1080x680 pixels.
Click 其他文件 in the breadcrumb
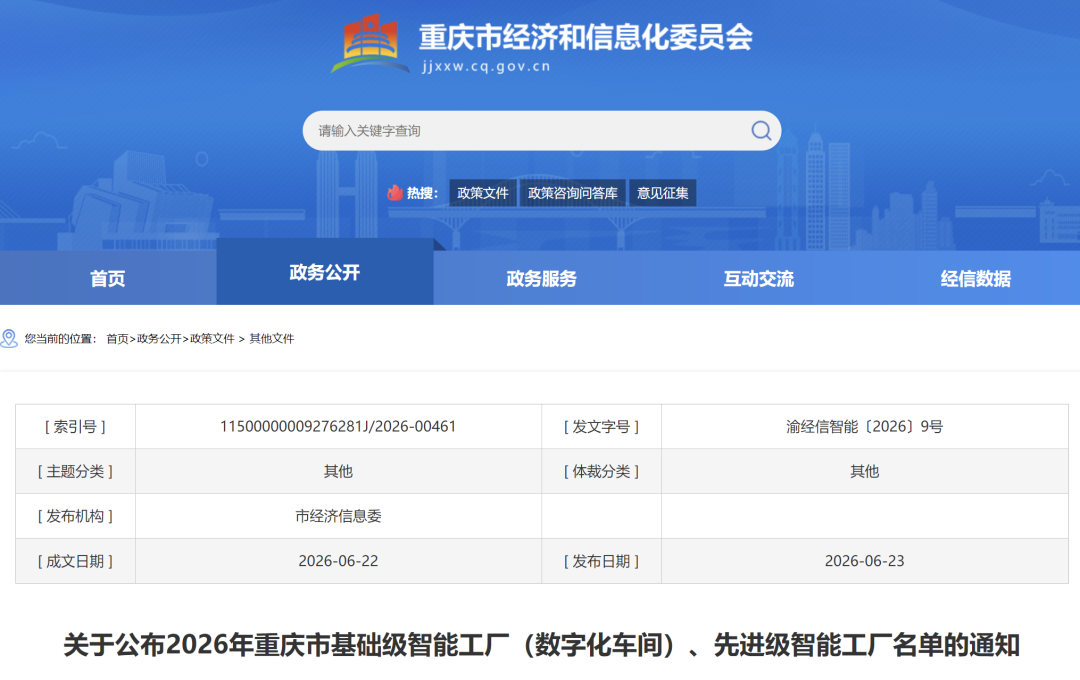271,338
